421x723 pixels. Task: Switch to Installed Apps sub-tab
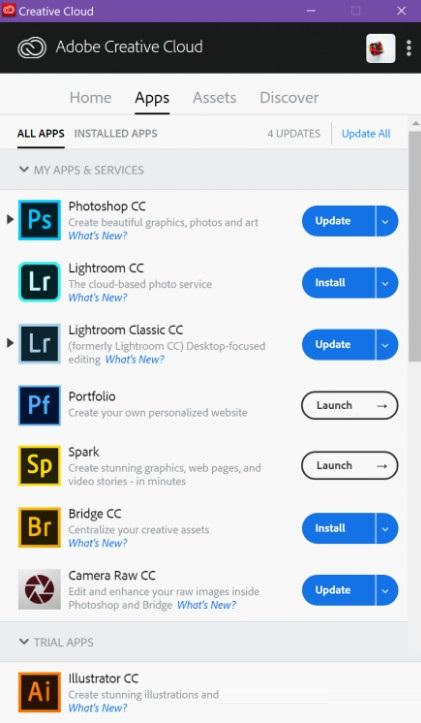tap(116, 134)
